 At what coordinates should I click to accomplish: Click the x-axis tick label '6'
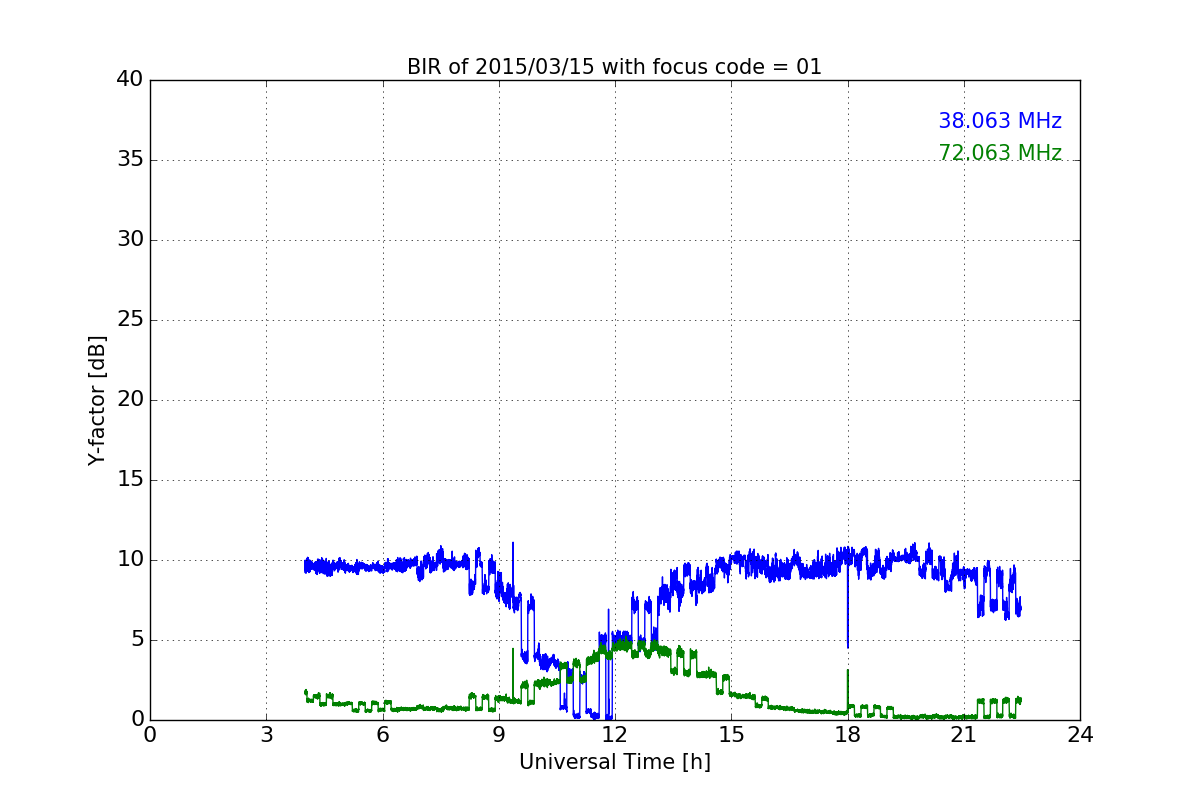coord(383,735)
